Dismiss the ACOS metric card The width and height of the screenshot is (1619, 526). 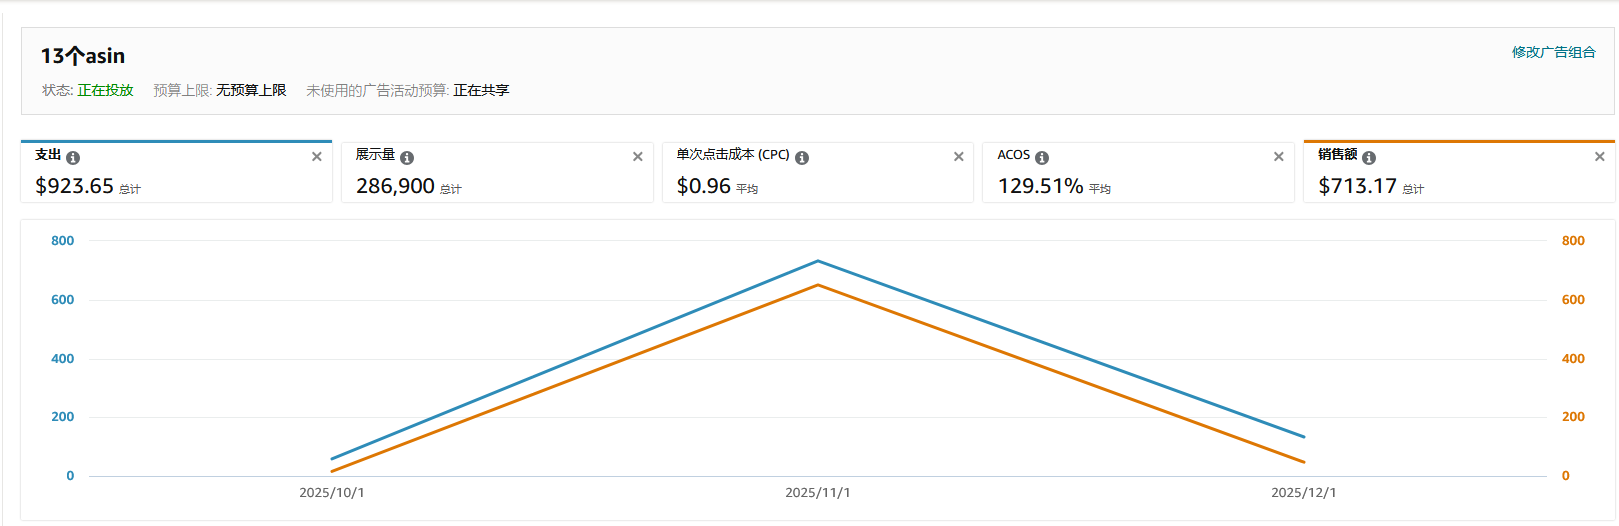coord(1279,157)
